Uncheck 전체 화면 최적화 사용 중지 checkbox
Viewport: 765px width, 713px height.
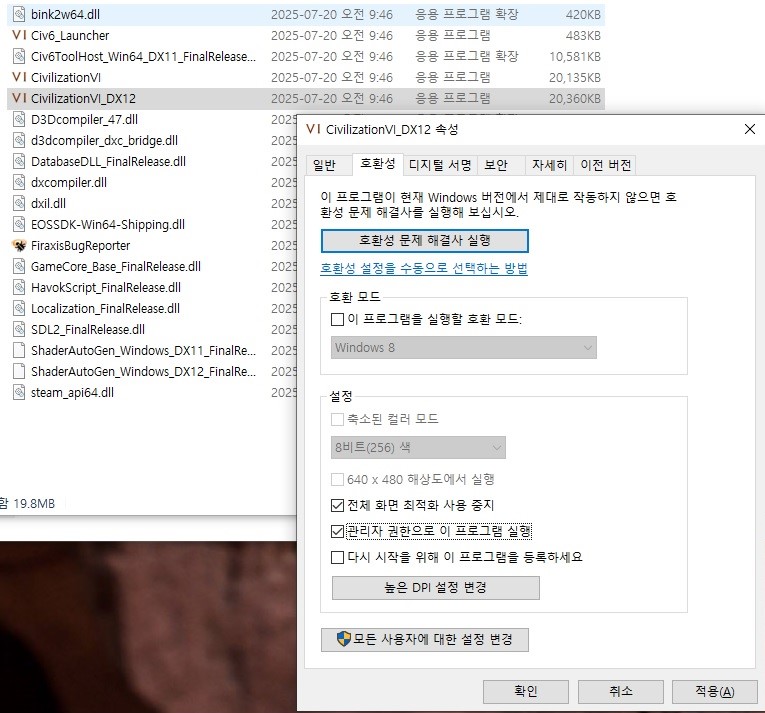pos(337,505)
